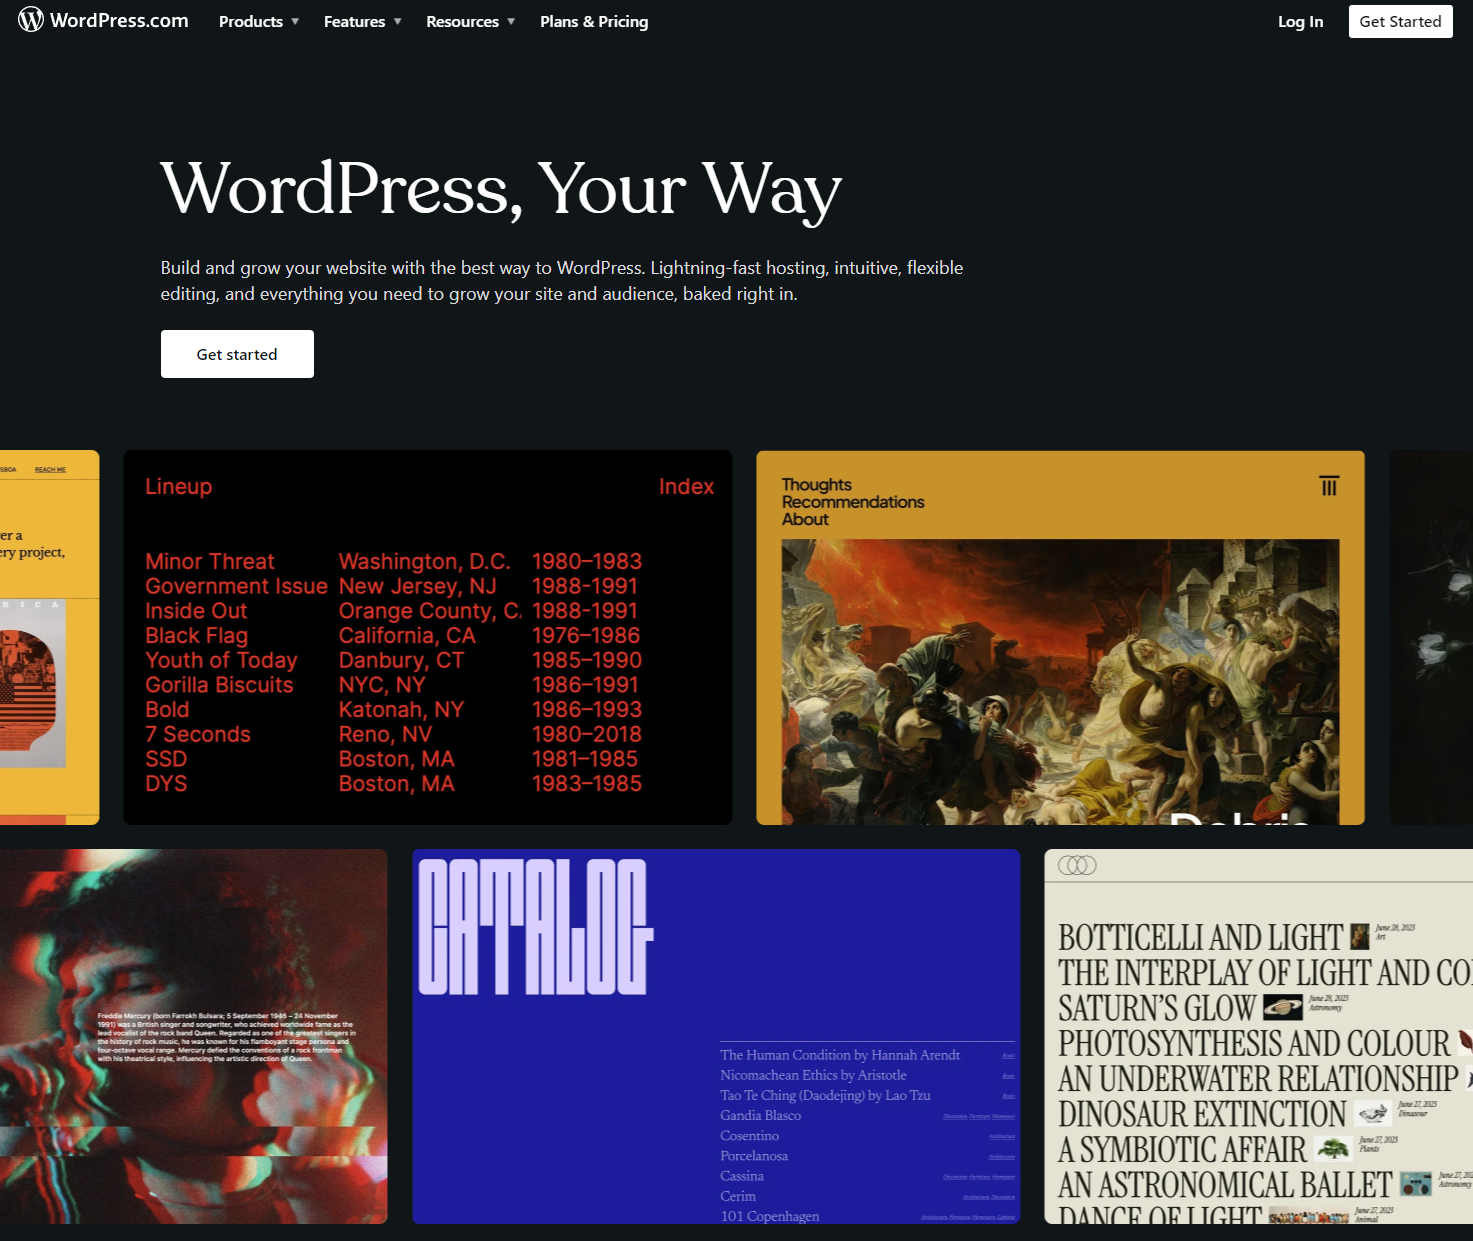
Task: Click the white Get started hero button
Action: pos(237,354)
